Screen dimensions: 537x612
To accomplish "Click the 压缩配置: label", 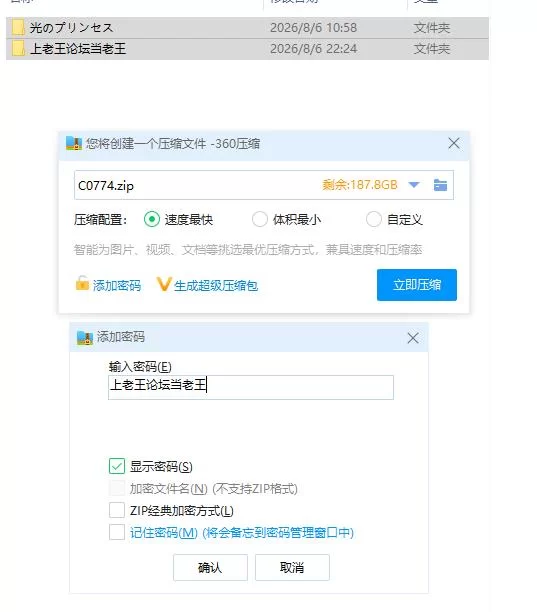I will [100, 220].
